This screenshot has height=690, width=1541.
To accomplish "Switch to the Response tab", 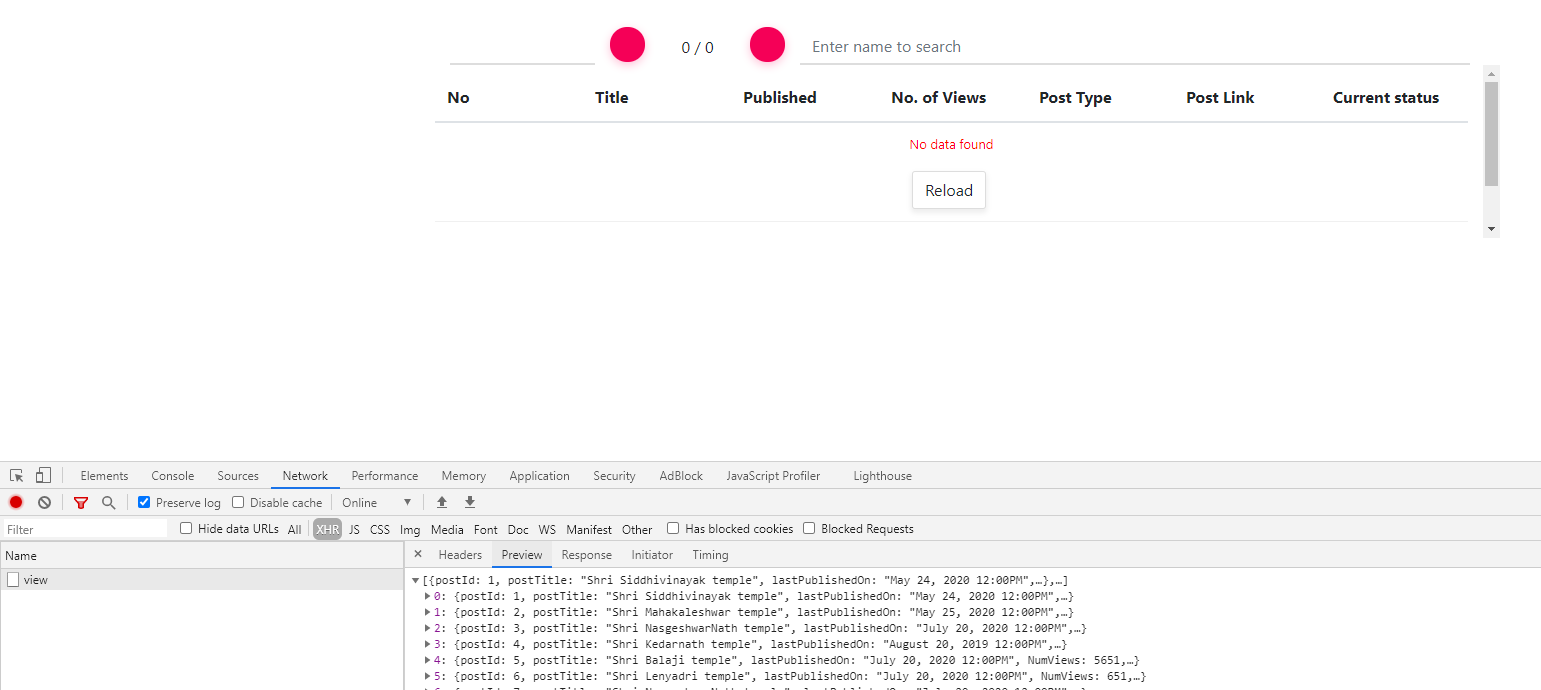I will 586,554.
